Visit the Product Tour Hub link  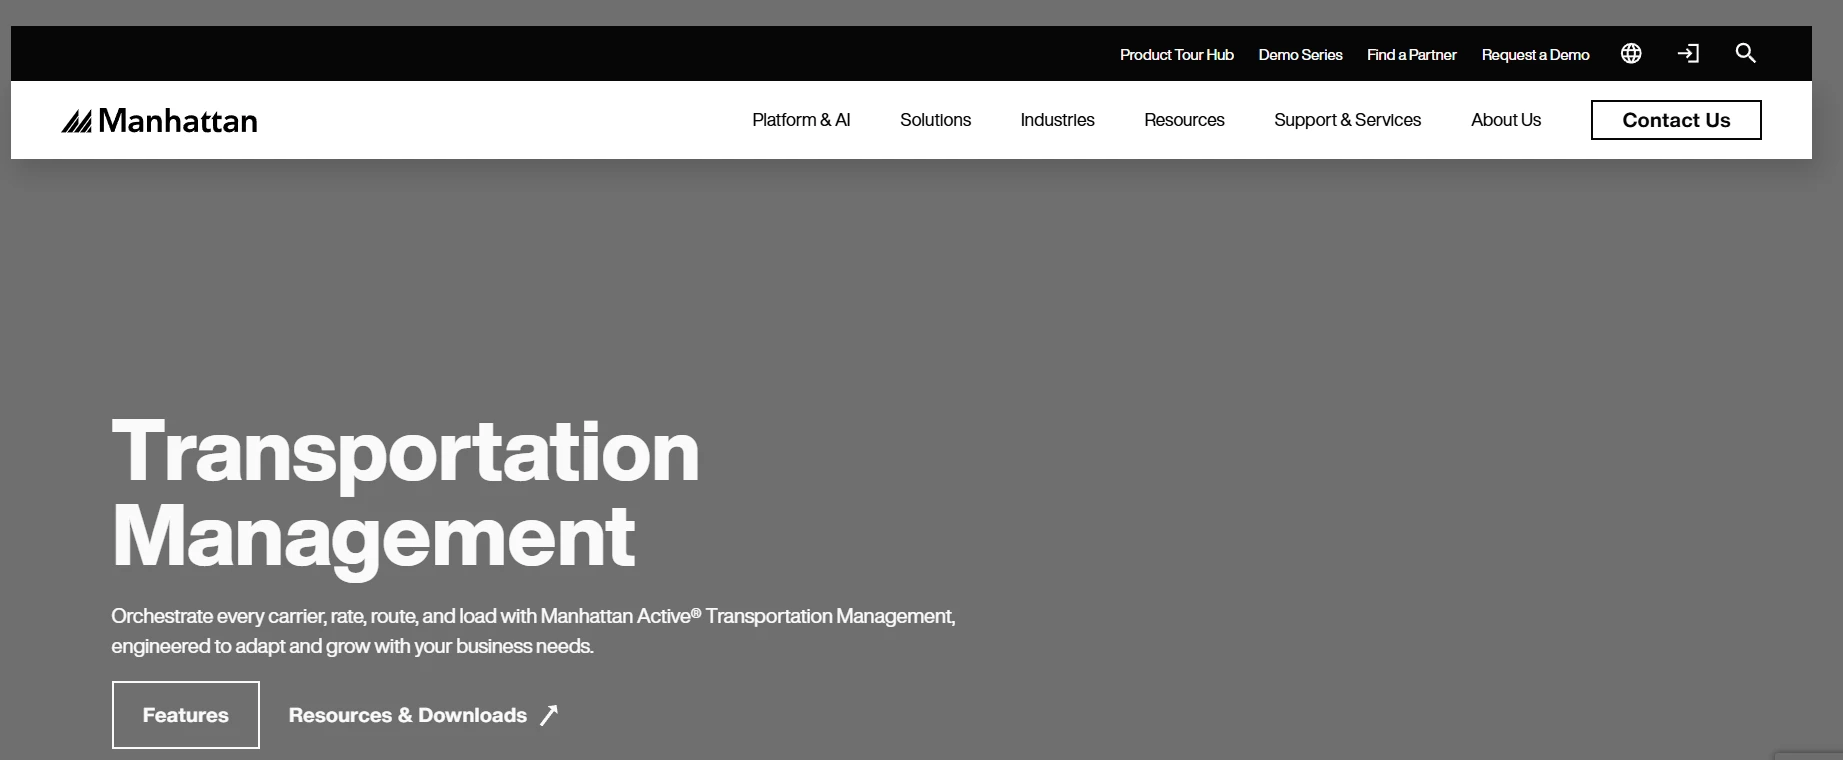(x=1177, y=55)
